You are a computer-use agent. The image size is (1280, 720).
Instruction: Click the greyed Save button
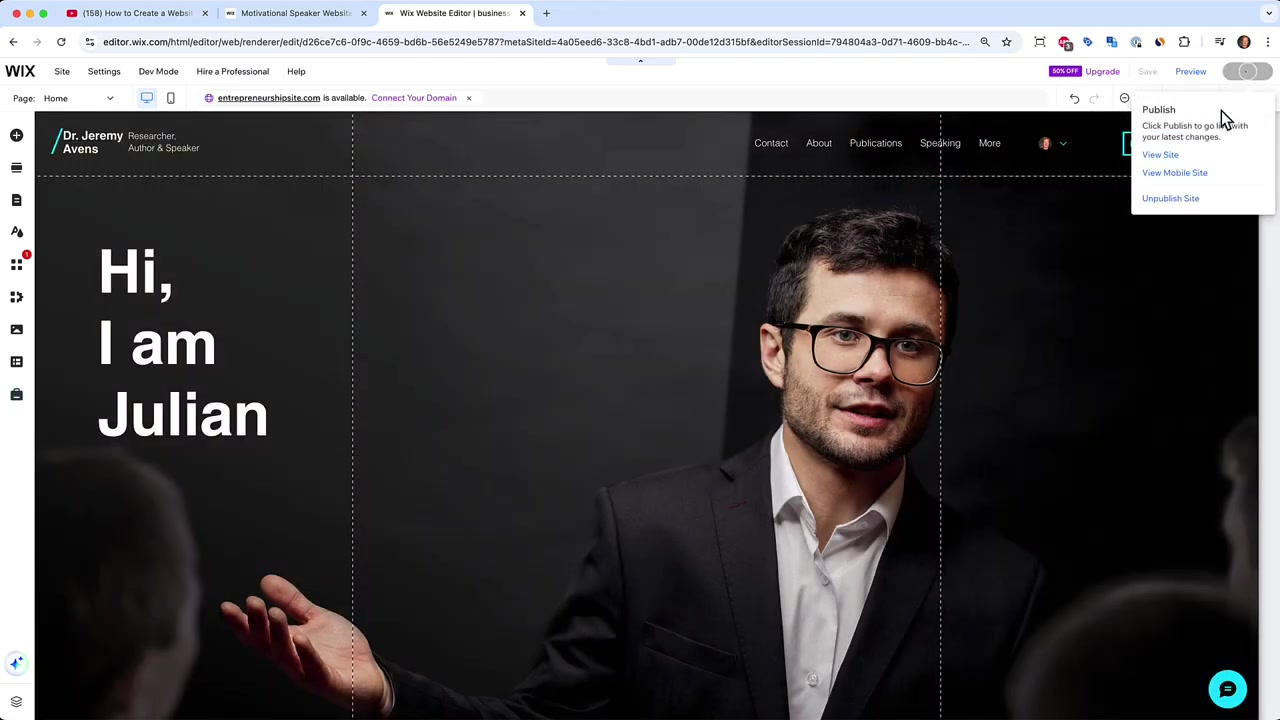1147,71
